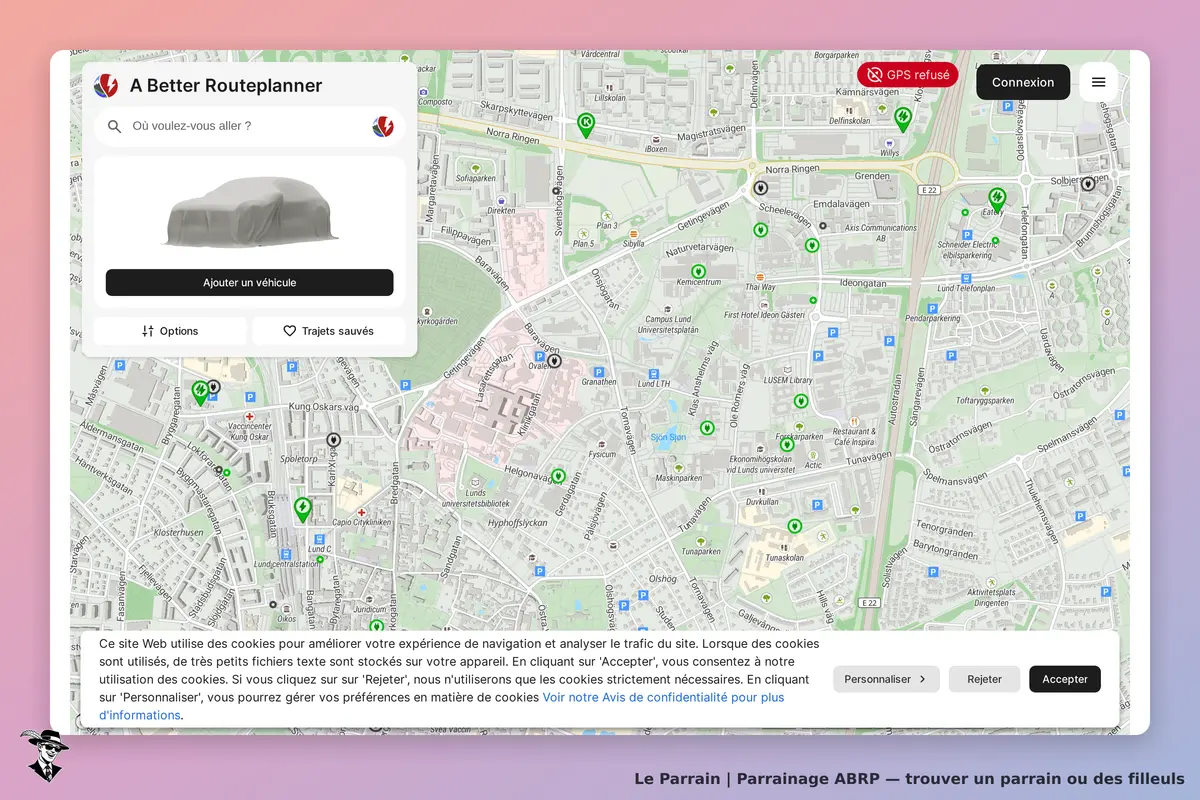Select the fast charger pin above Willys
The height and width of the screenshot is (800, 1200).
coord(903,119)
